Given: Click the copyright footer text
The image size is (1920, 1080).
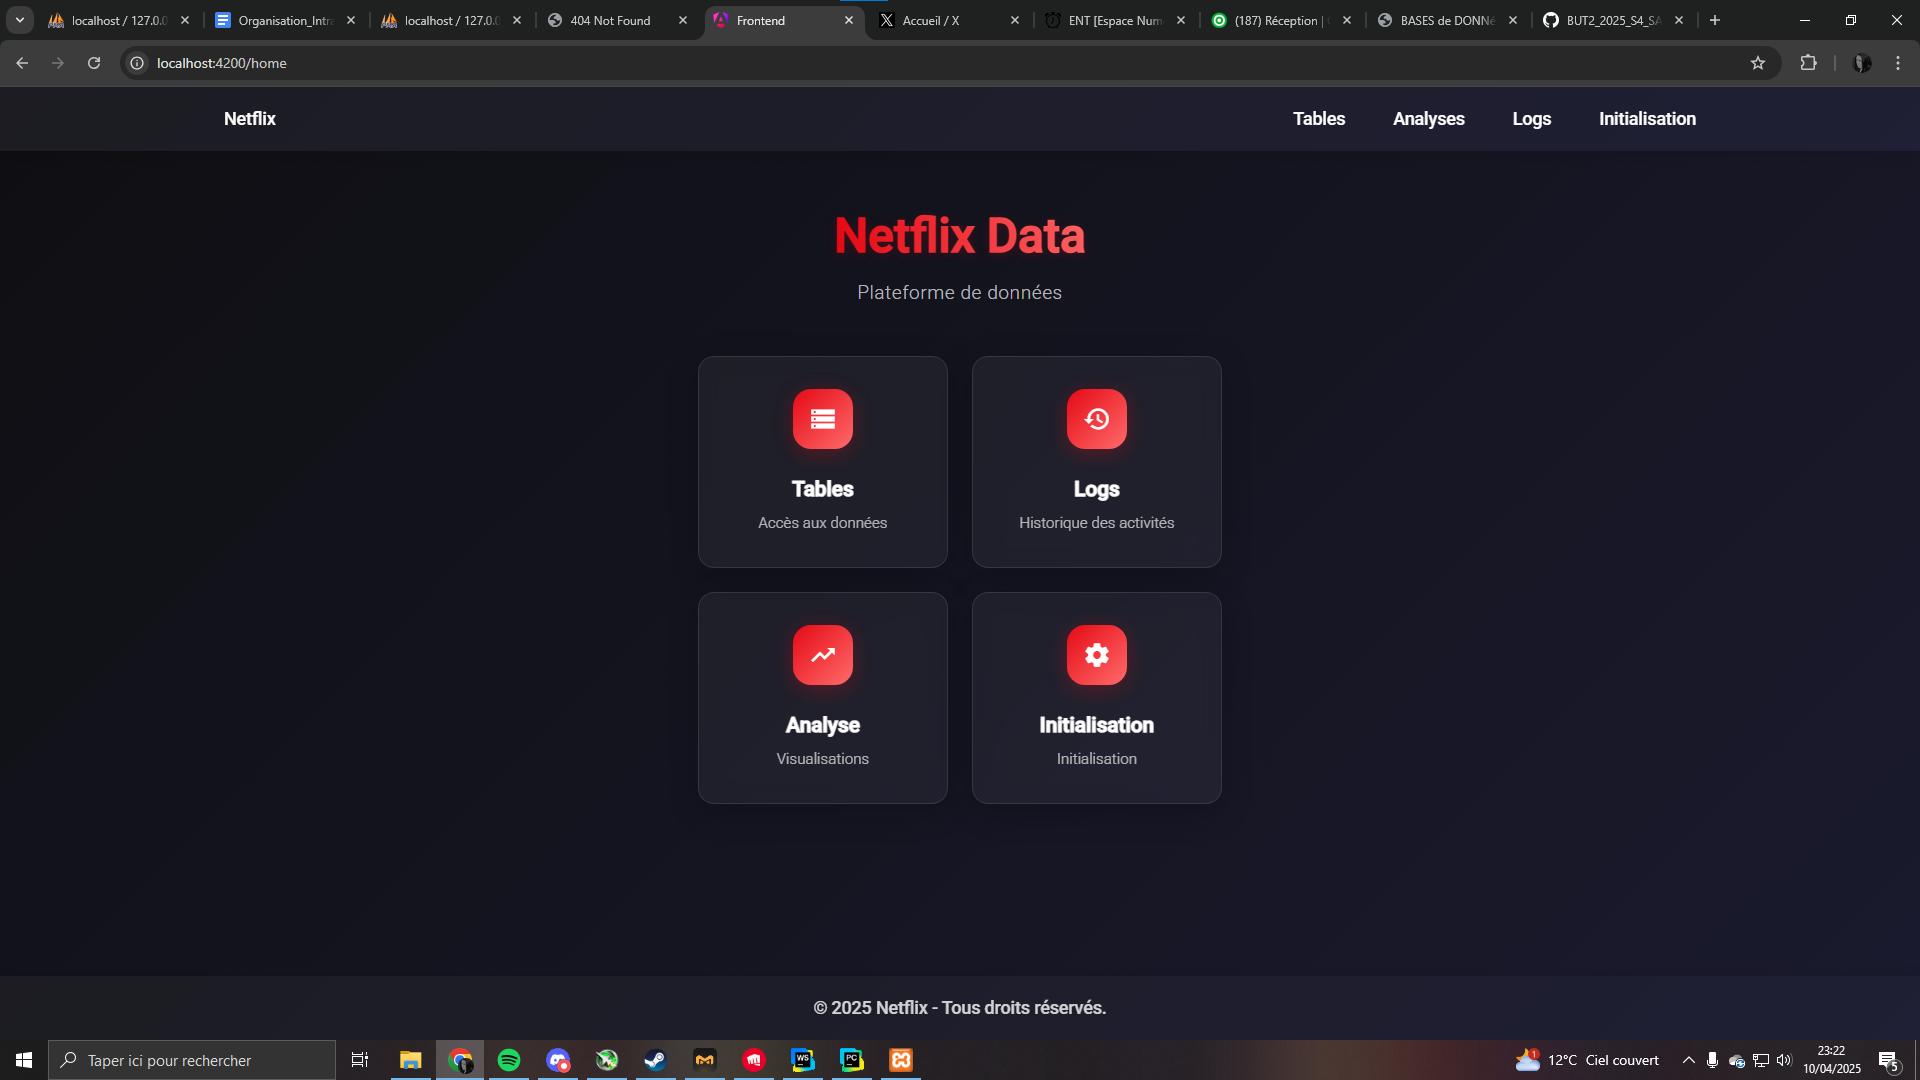Looking at the screenshot, I should point(960,1008).
